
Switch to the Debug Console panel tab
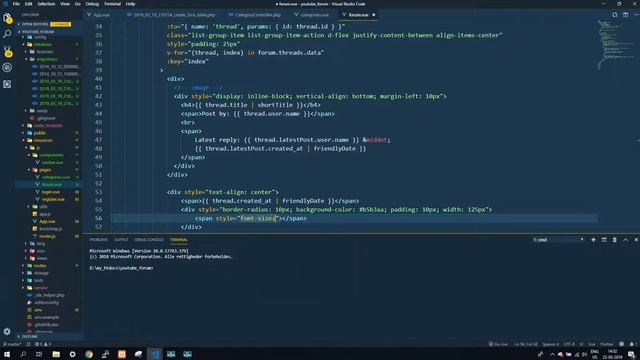coord(149,240)
